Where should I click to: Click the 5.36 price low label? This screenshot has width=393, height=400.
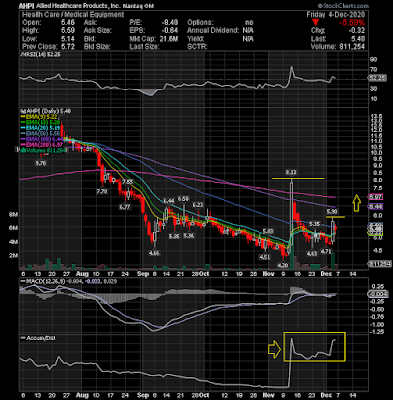(189, 236)
